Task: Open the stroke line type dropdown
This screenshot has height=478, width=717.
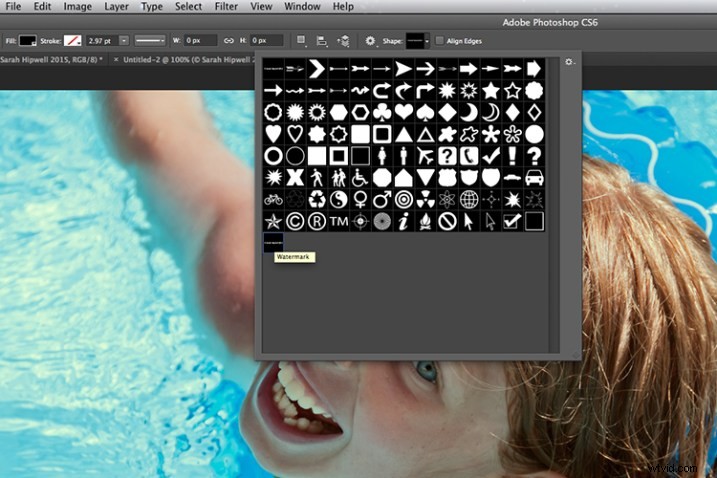Action: click(x=150, y=41)
